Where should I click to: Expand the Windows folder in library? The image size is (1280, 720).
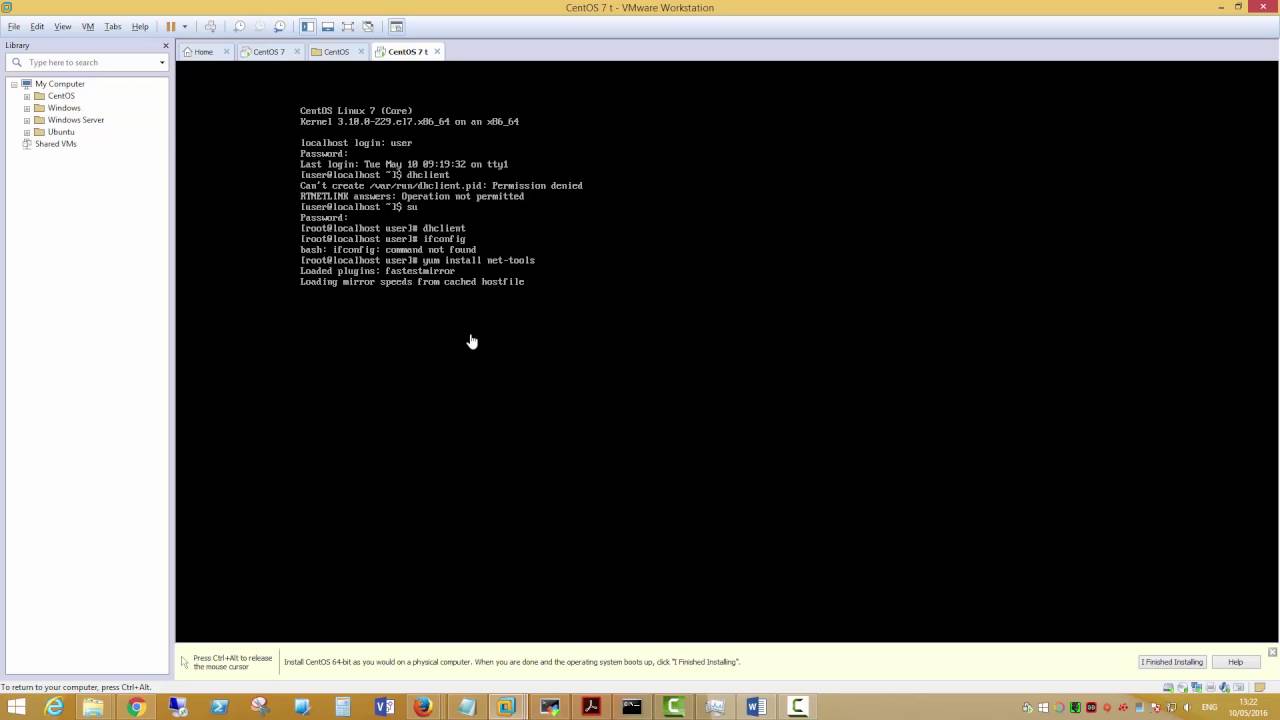(x=27, y=108)
